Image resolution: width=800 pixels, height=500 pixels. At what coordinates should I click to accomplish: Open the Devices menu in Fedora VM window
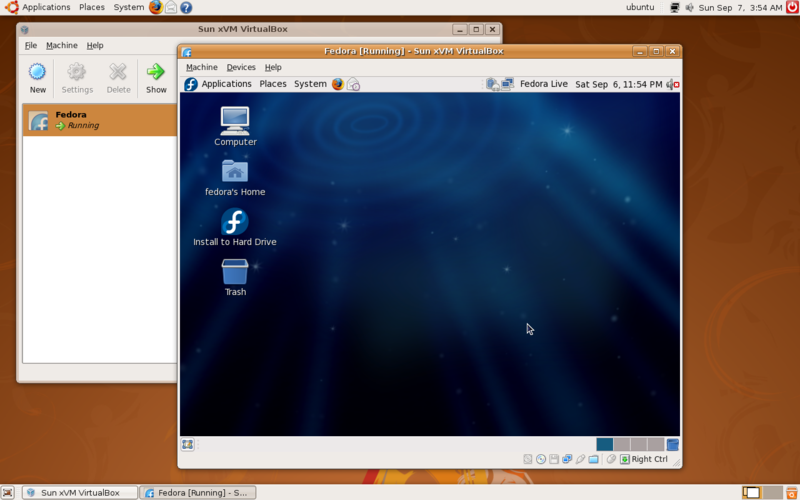coord(241,67)
